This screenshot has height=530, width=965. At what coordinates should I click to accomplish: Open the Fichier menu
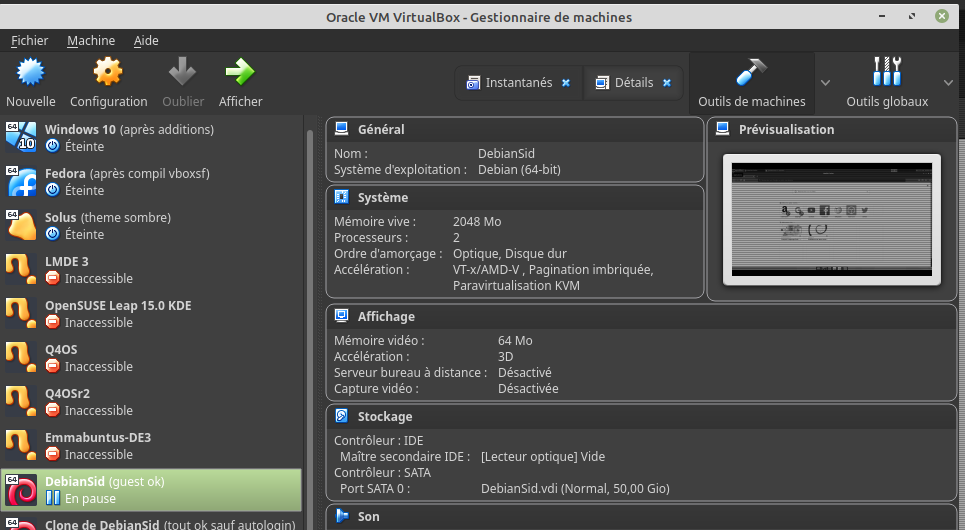tap(30, 41)
